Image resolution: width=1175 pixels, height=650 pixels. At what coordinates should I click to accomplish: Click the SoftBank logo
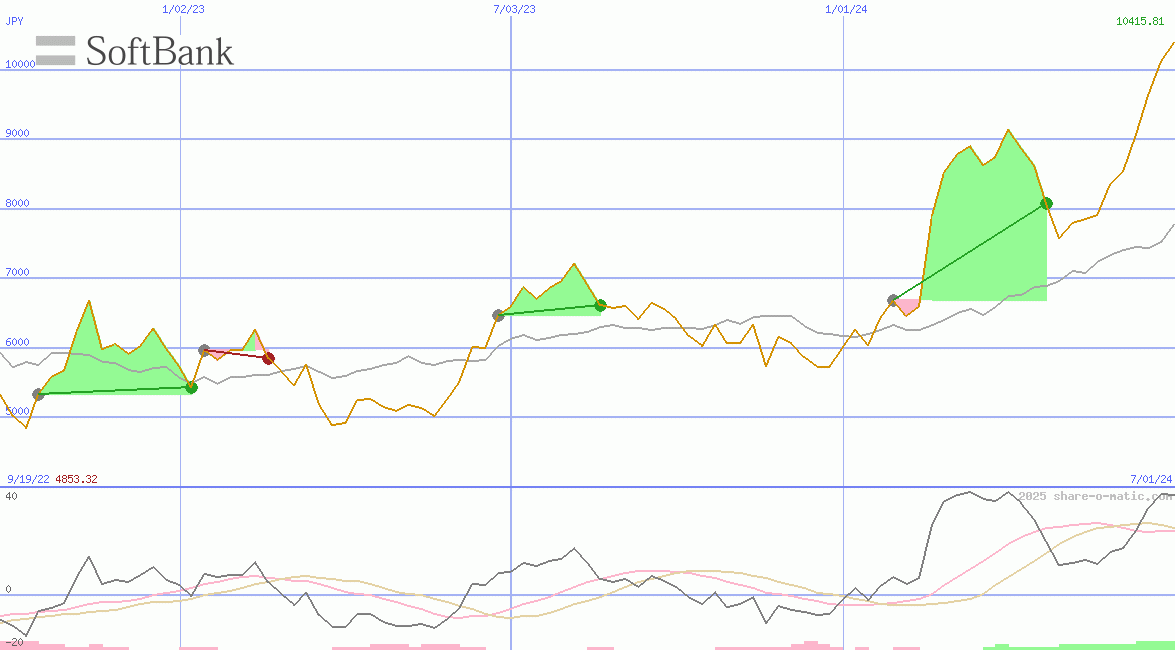coord(135,50)
